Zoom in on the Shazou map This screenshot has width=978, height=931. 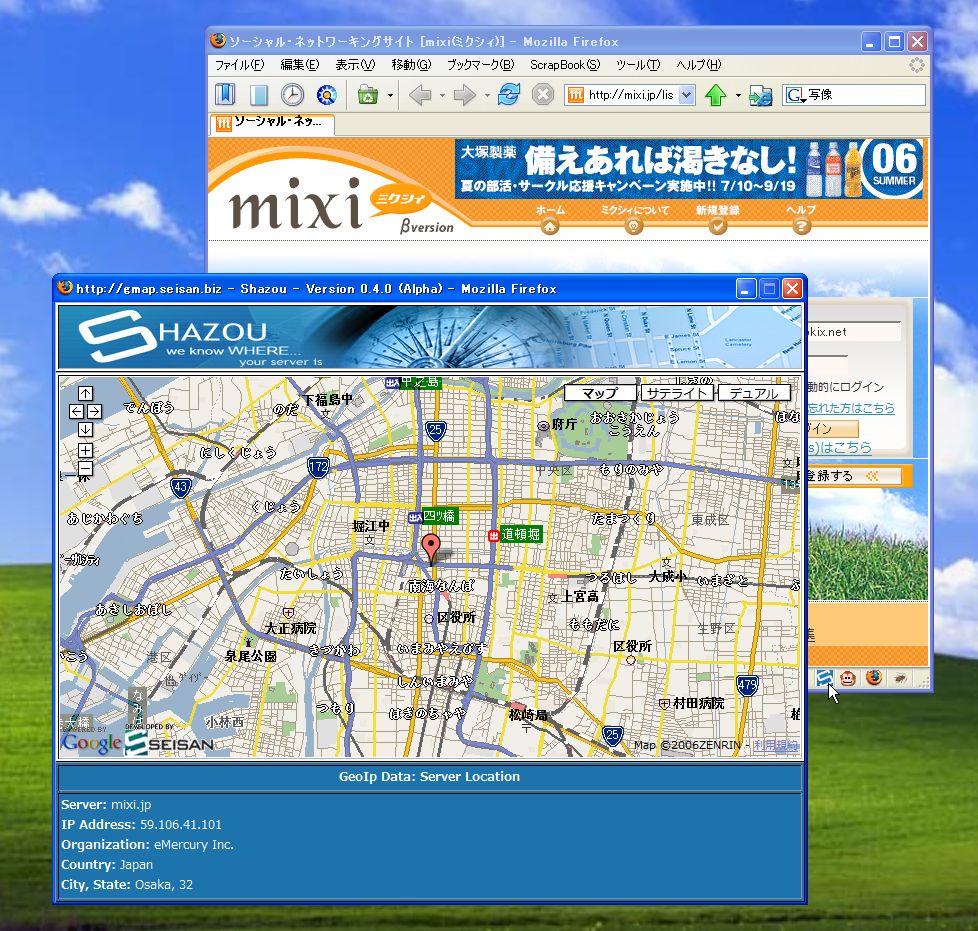click(x=85, y=450)
